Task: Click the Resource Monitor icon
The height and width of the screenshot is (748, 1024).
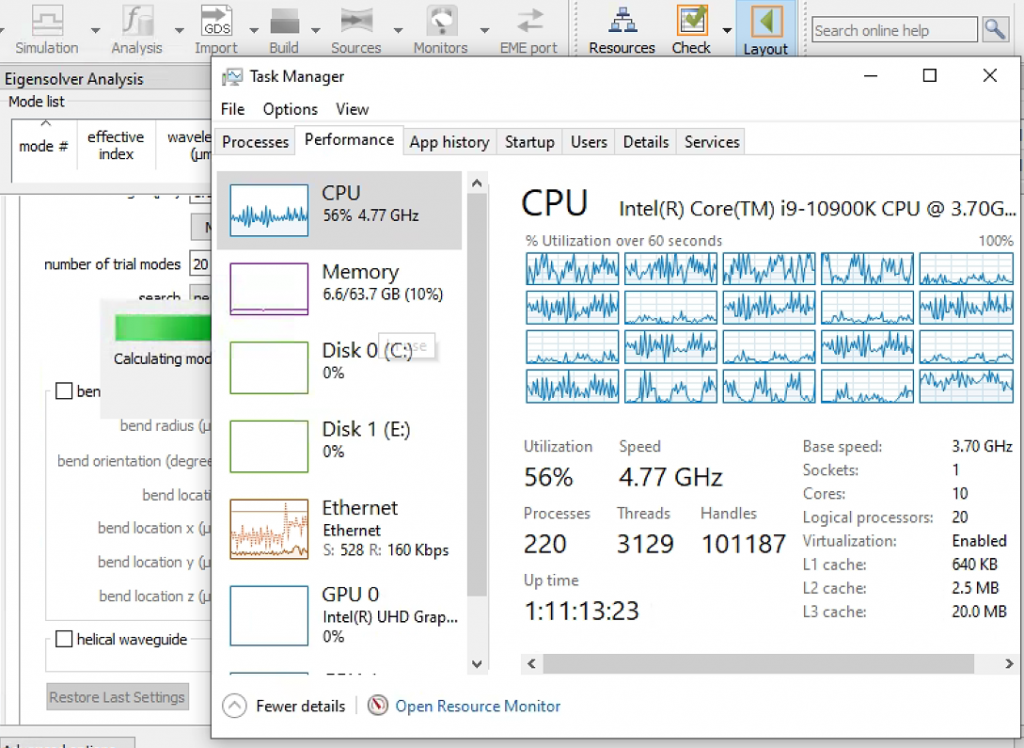Action: 378,706
